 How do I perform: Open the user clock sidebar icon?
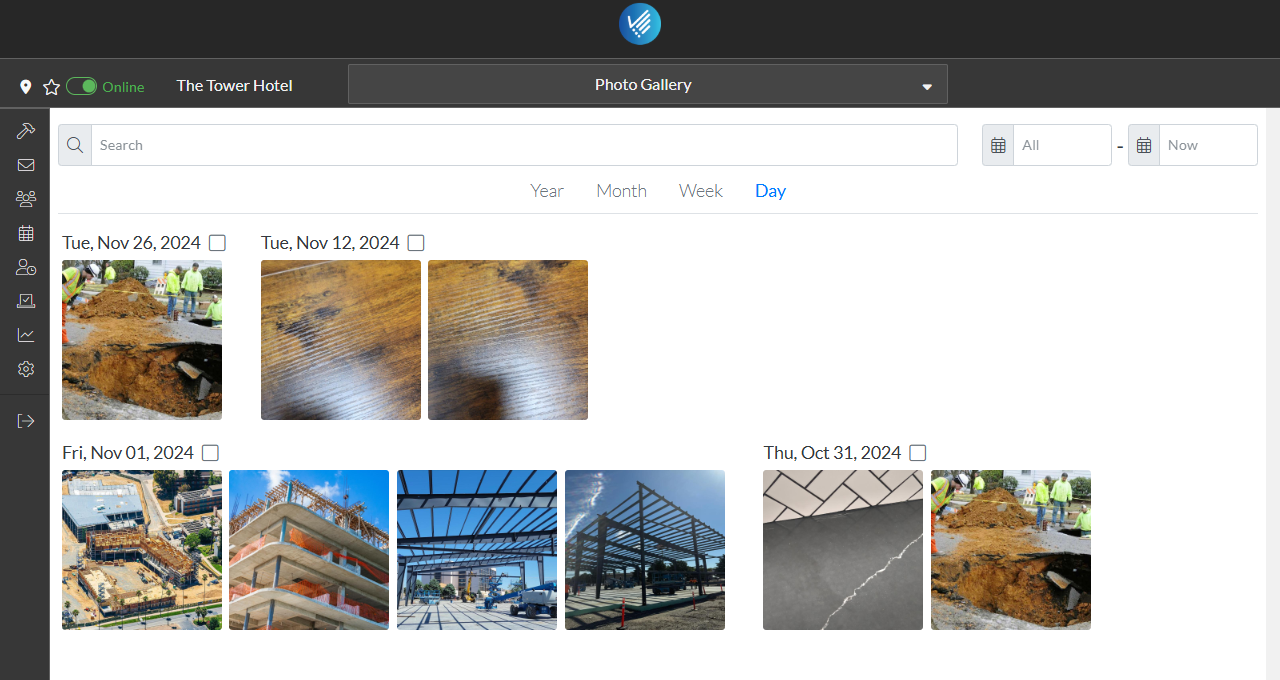pyautogui.click(x=26, y=267)
